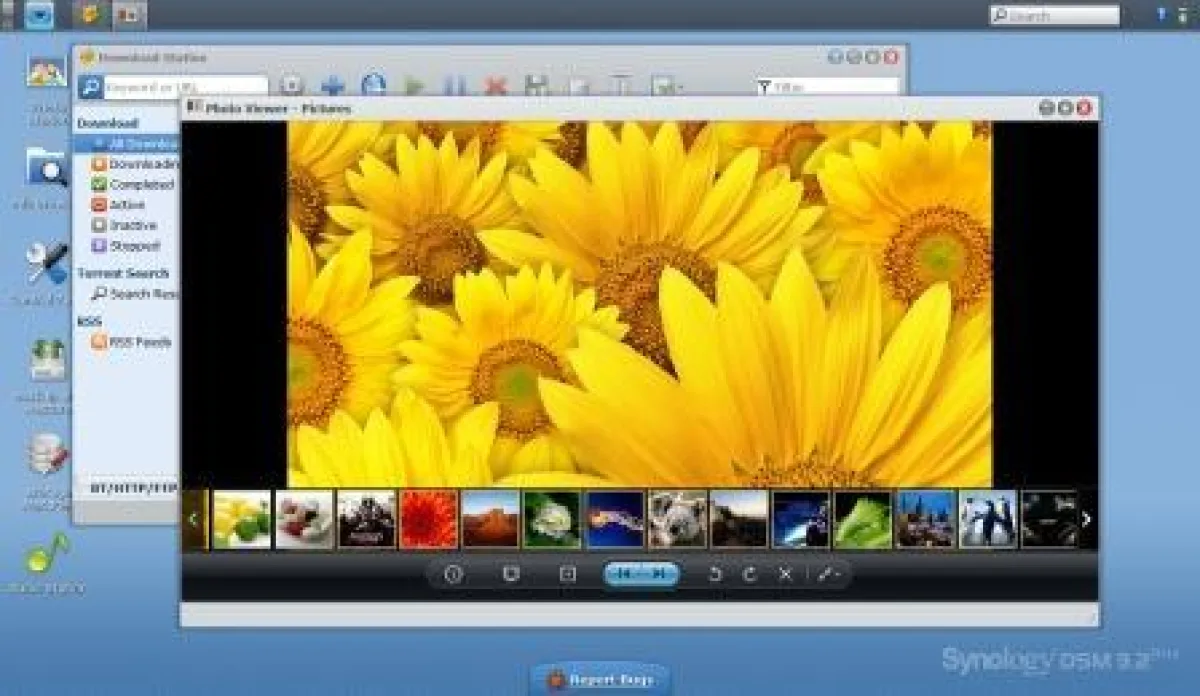Click the green resume download icon
Image resolution: width=1200 pixels, height=696 pixels.
pyautogui.click(x=414, y=86)
